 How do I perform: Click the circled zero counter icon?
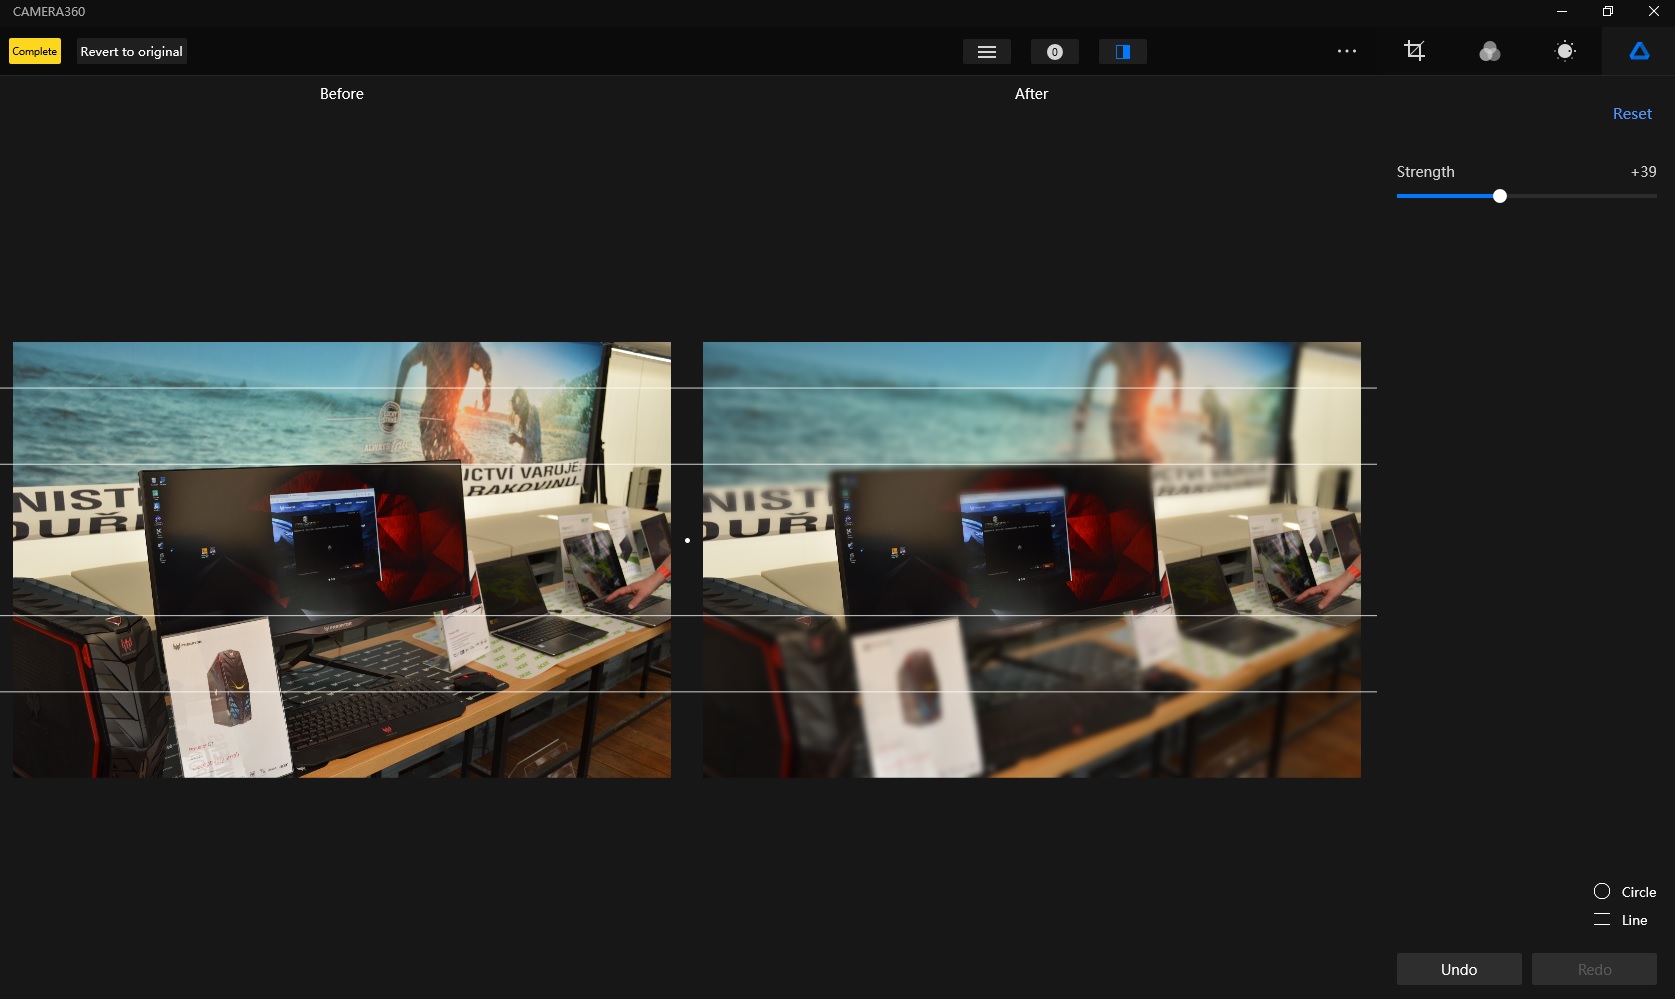pyautogui.click(x=1054, y=52)
